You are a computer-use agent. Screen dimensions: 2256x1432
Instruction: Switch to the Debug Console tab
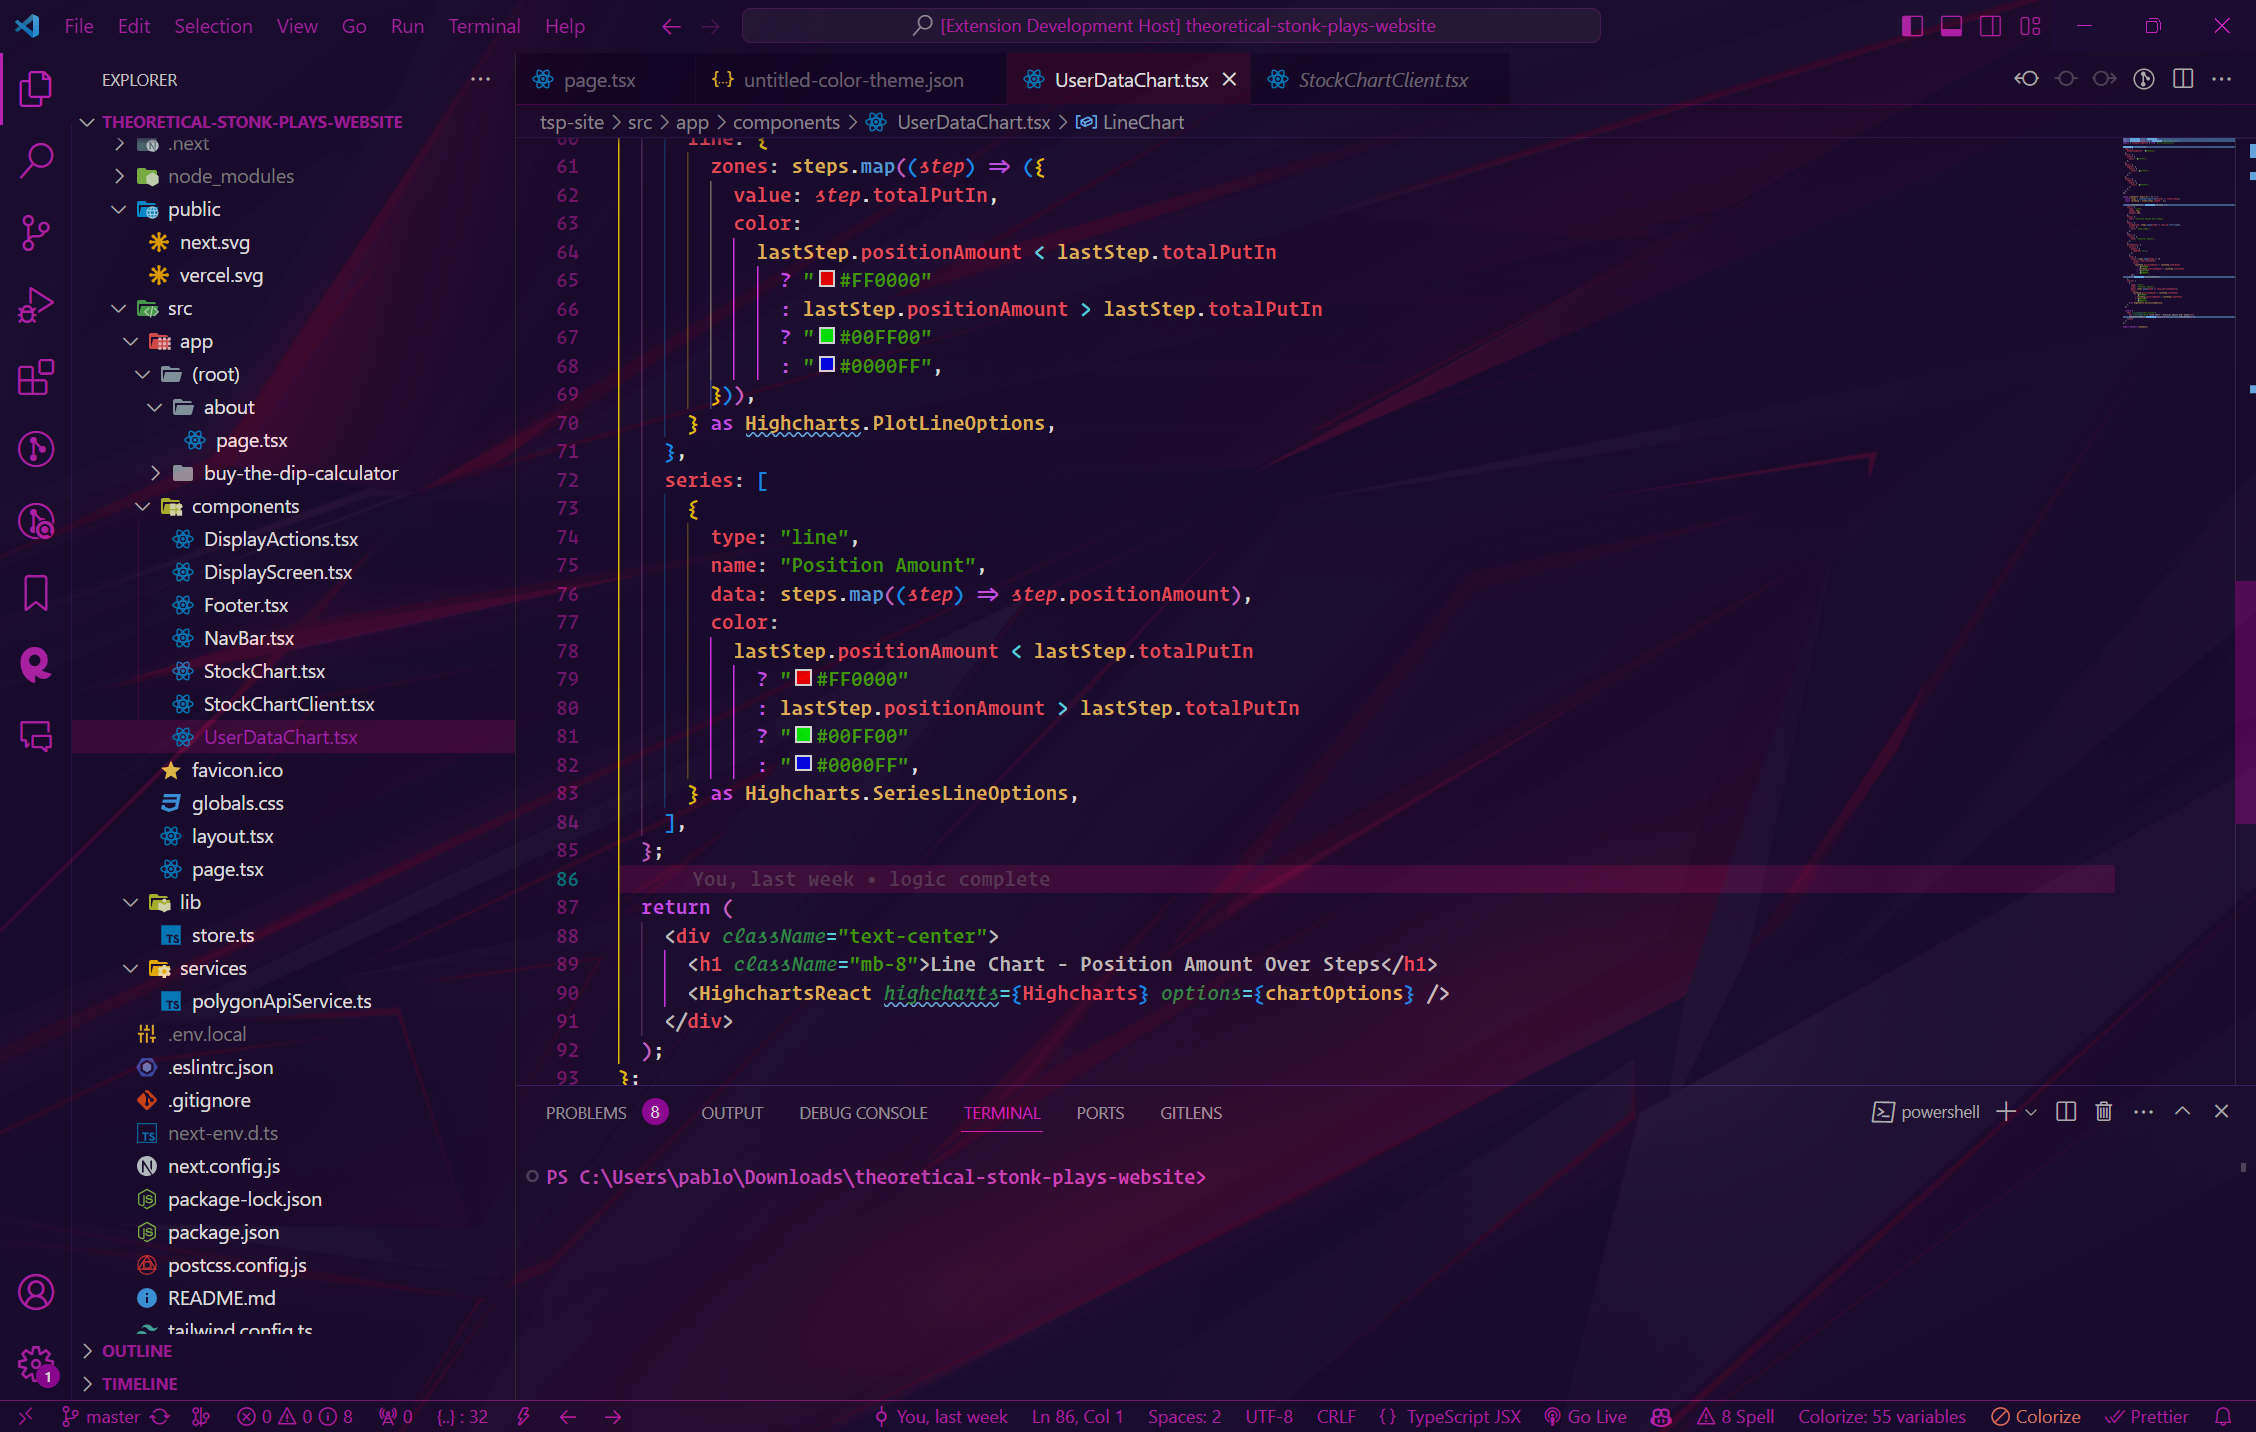click(863, 1113)
